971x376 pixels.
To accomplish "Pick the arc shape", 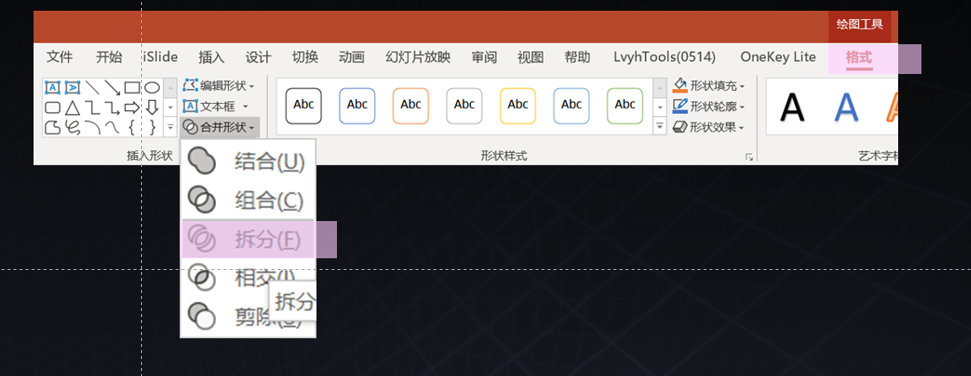I will (x=92, y=128).
